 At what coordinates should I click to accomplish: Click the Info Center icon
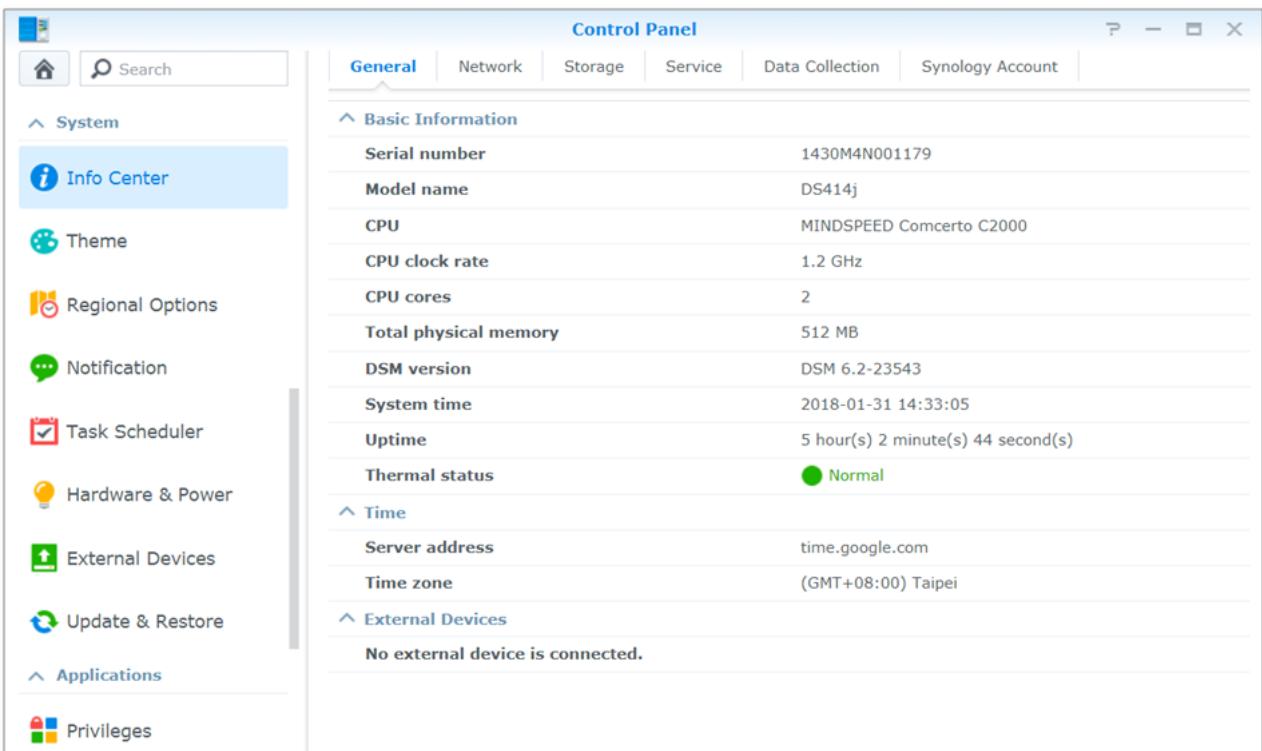pyautogui.click(x=43, y=179)
